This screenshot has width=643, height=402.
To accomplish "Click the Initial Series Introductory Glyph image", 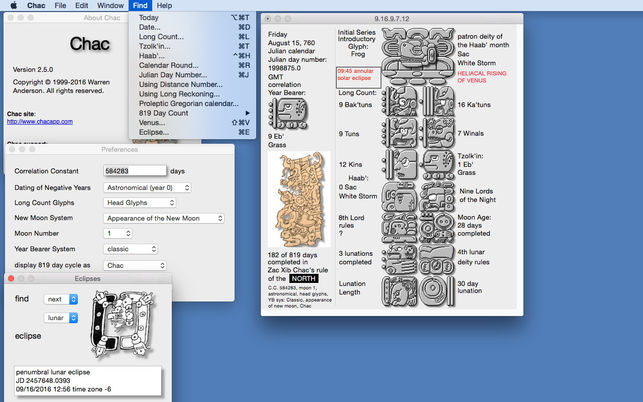I will click(x=418, y=56).
